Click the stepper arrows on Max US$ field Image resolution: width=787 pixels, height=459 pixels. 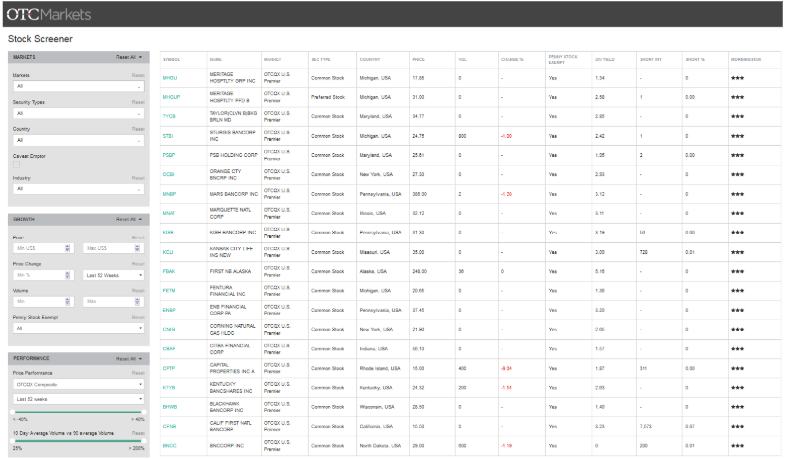(138, 248)
